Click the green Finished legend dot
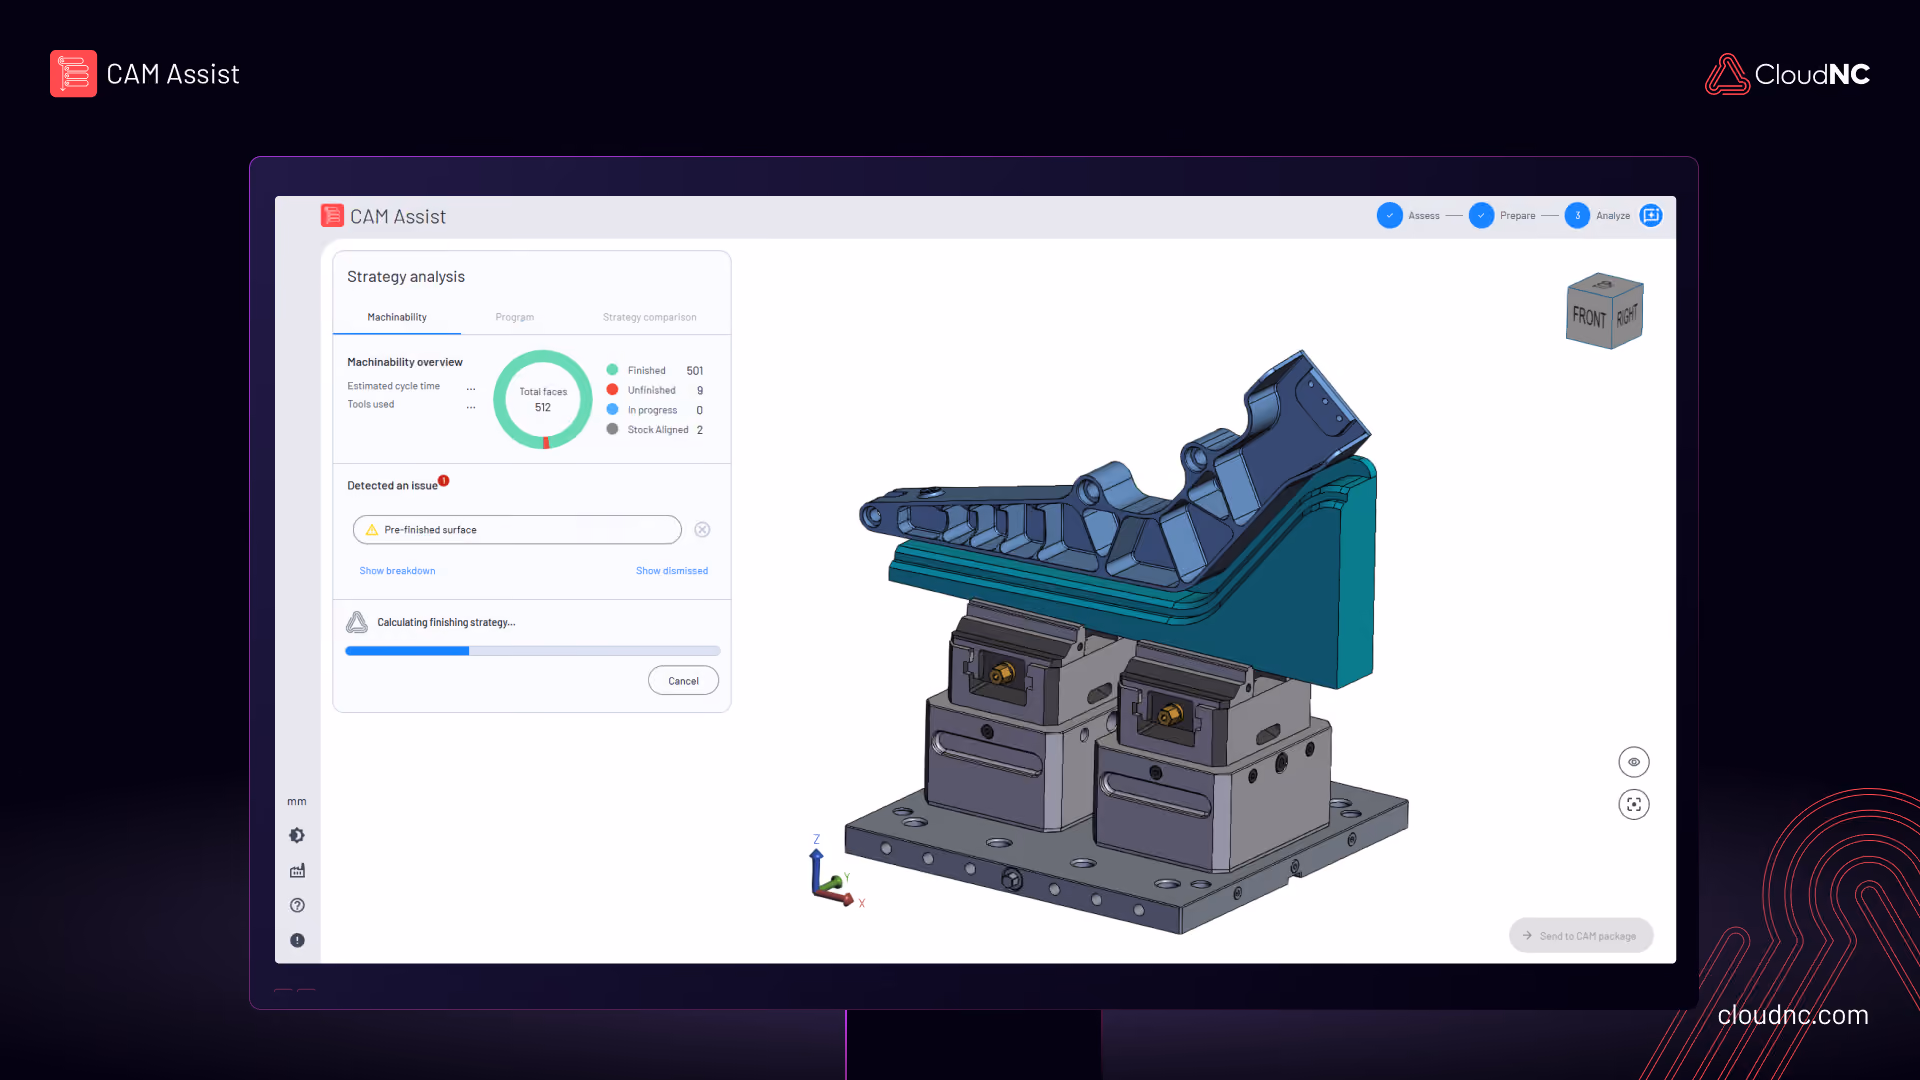This screenshot has height=1080, width=1920. coord(612,370)
